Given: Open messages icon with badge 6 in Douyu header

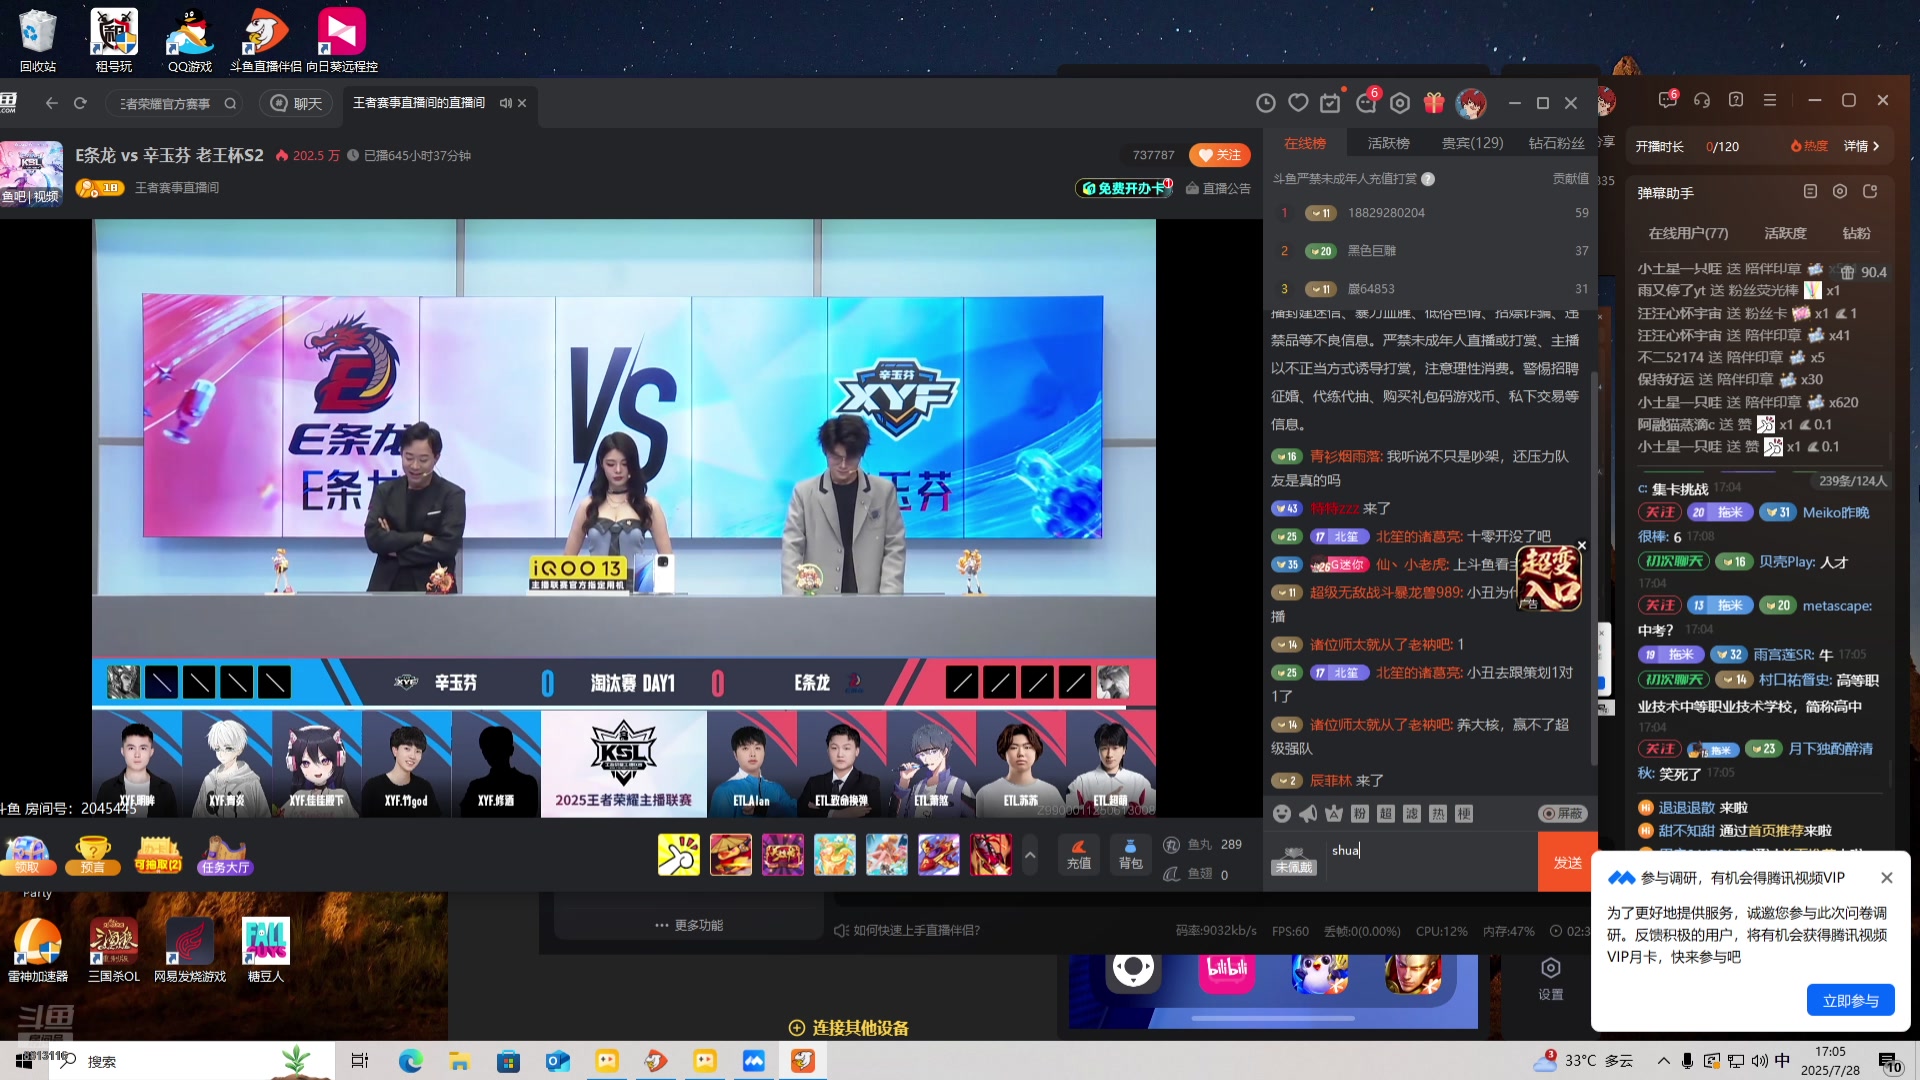Looking at the screenshot, I should pyautogui.click(x=1366, y=103).
